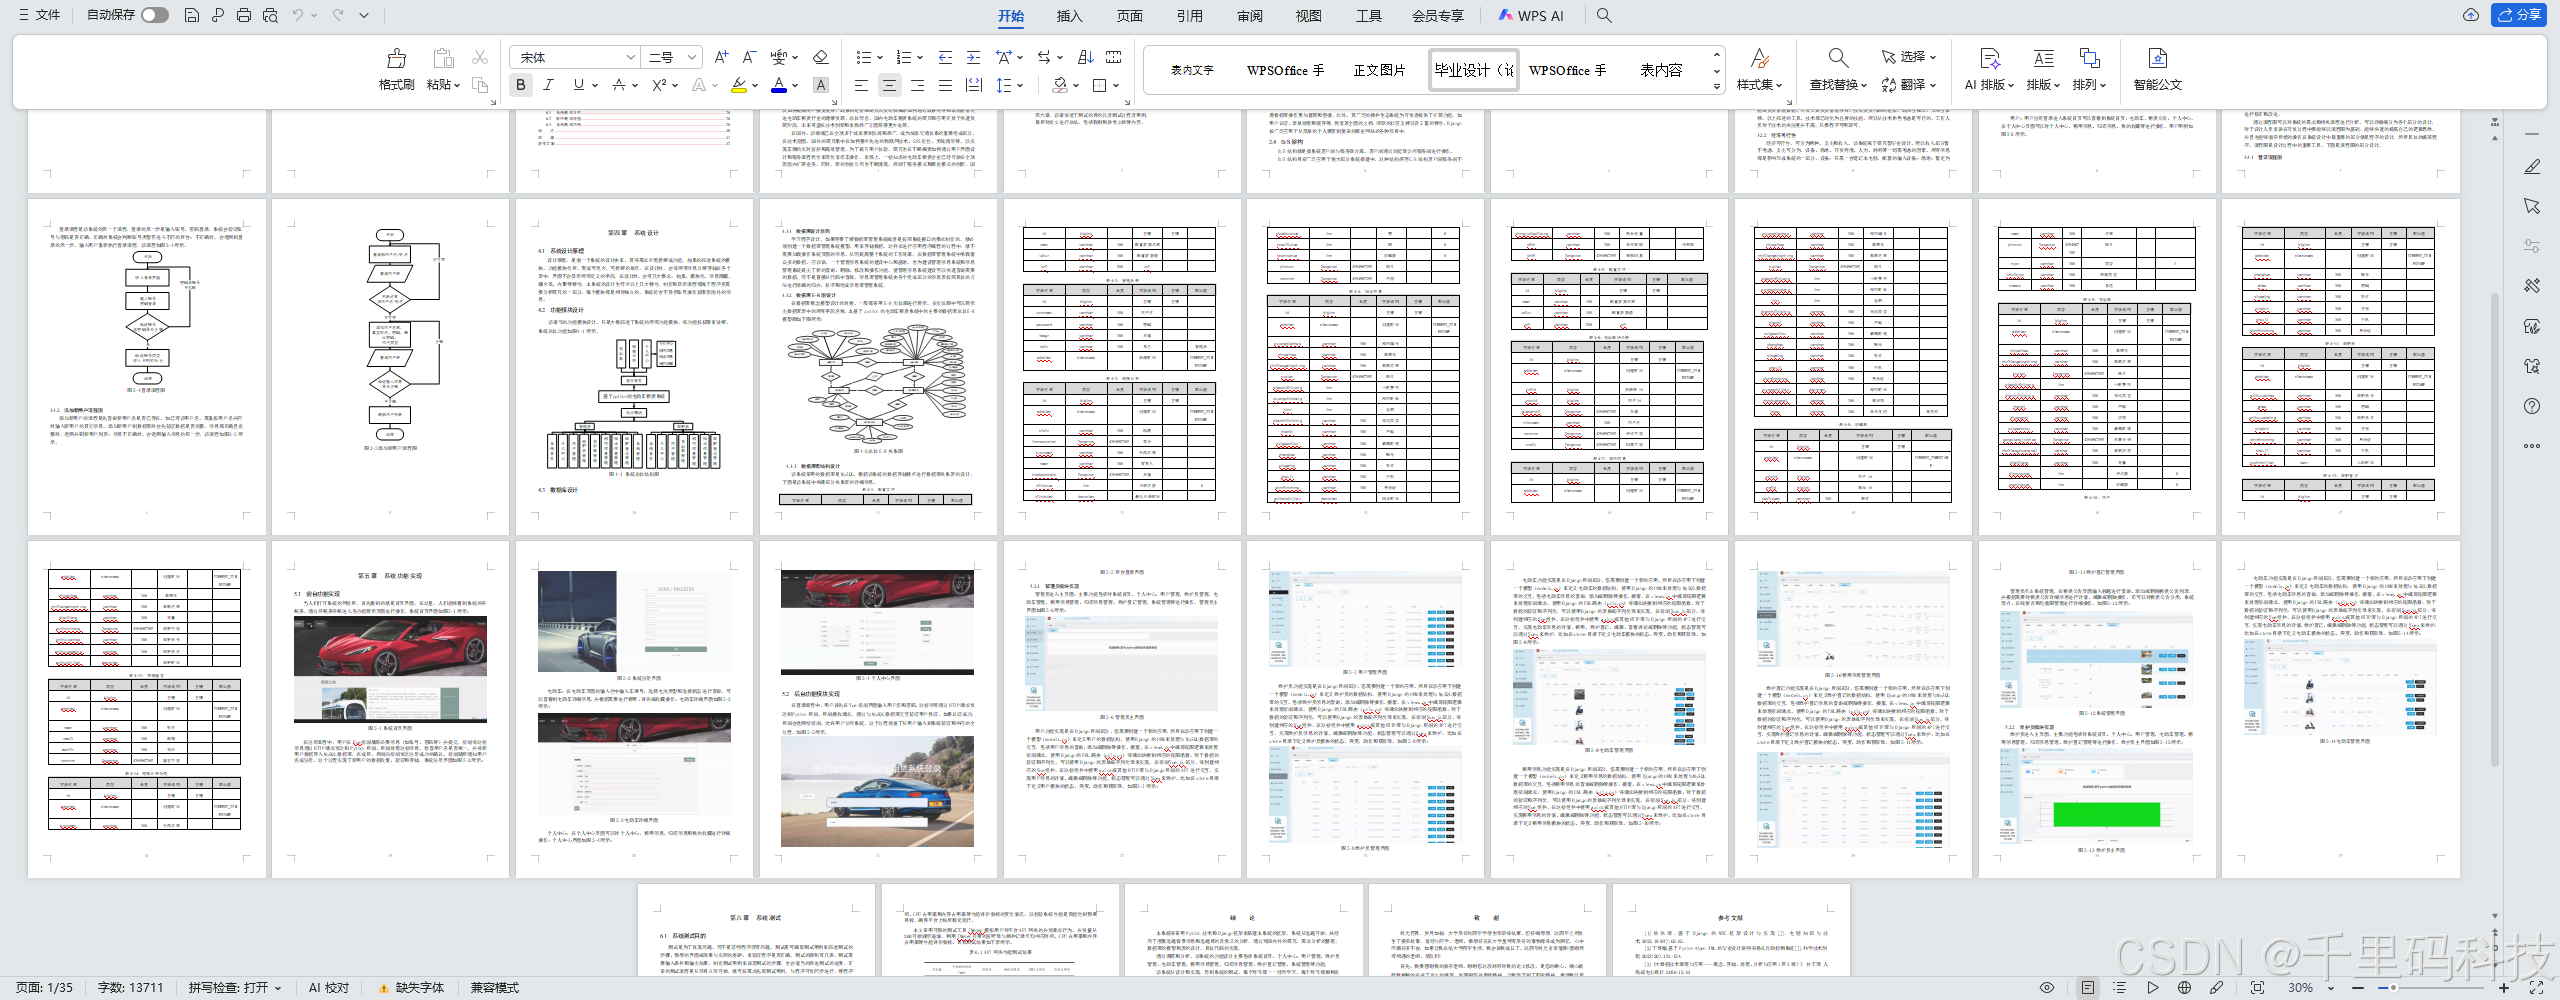The image size is (2560, 1000).
Task: Toggle Italic formatting
Action: [548, 85]
